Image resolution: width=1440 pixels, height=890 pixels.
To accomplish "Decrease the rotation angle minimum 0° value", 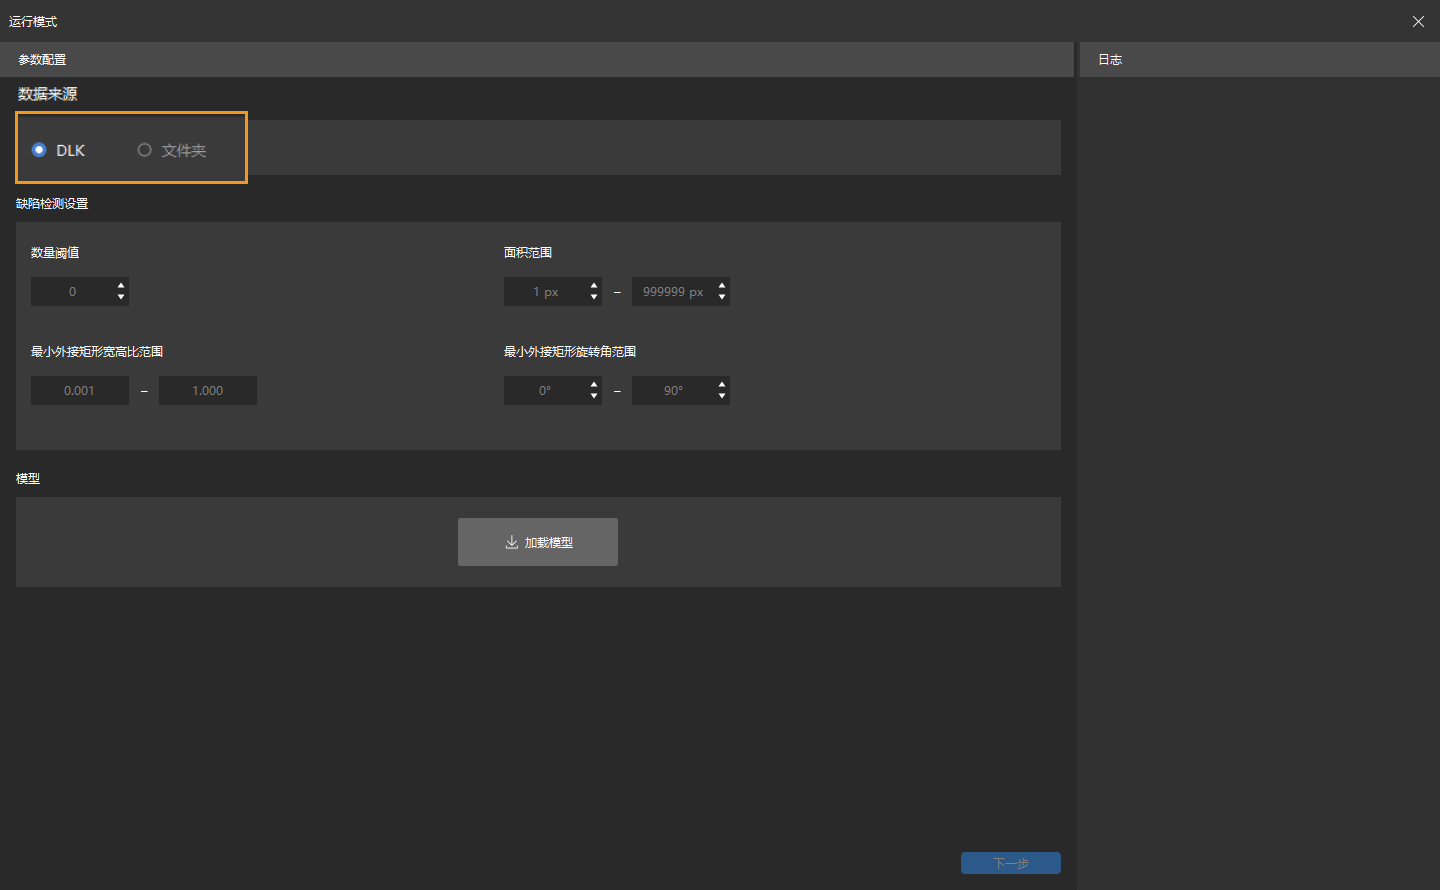I will 594,396.
